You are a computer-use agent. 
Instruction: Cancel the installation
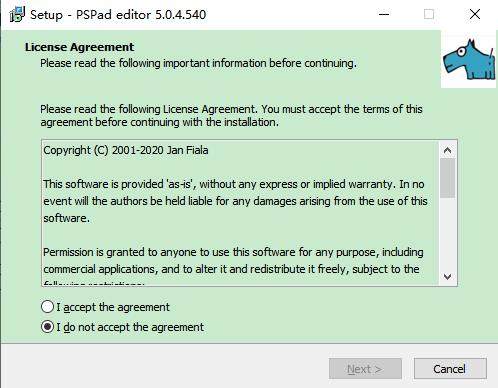tap(450, 369)
